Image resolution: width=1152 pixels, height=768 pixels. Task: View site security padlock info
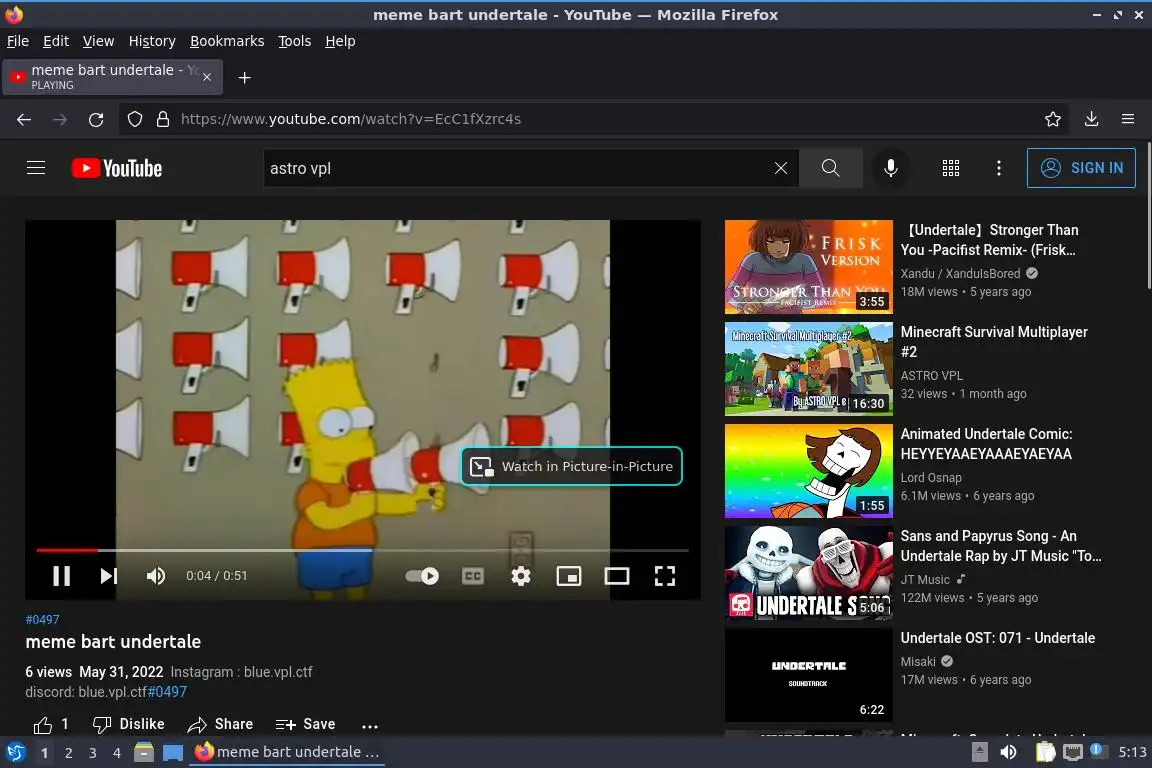(163, 119)
